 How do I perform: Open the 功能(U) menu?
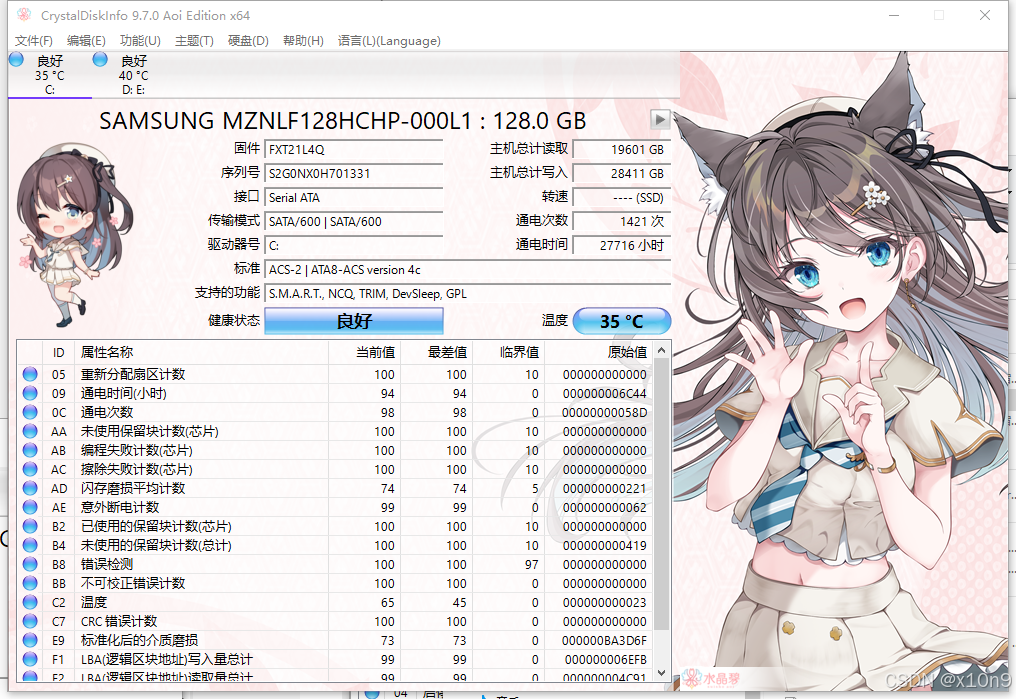[140, 41]
